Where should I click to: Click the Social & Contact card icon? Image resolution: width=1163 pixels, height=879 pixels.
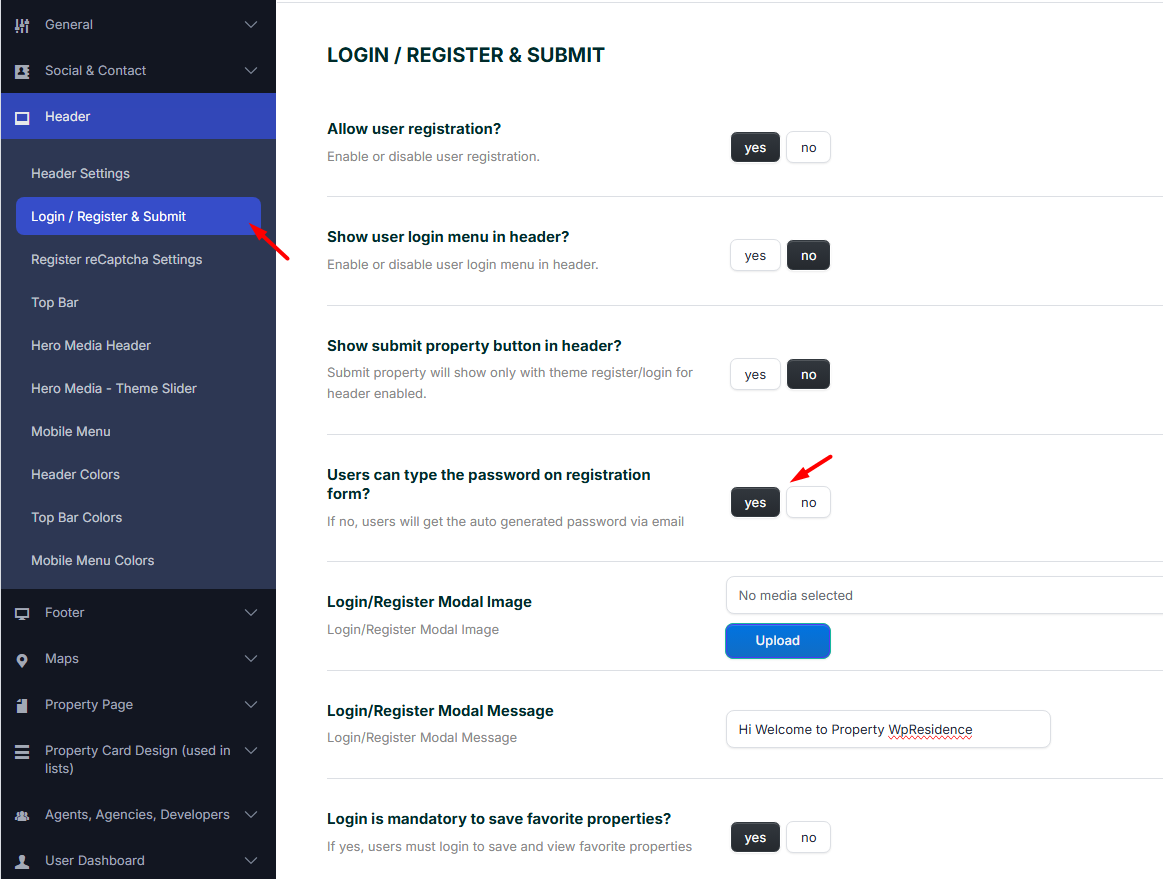pyautogui.click(x=22, y=71)
